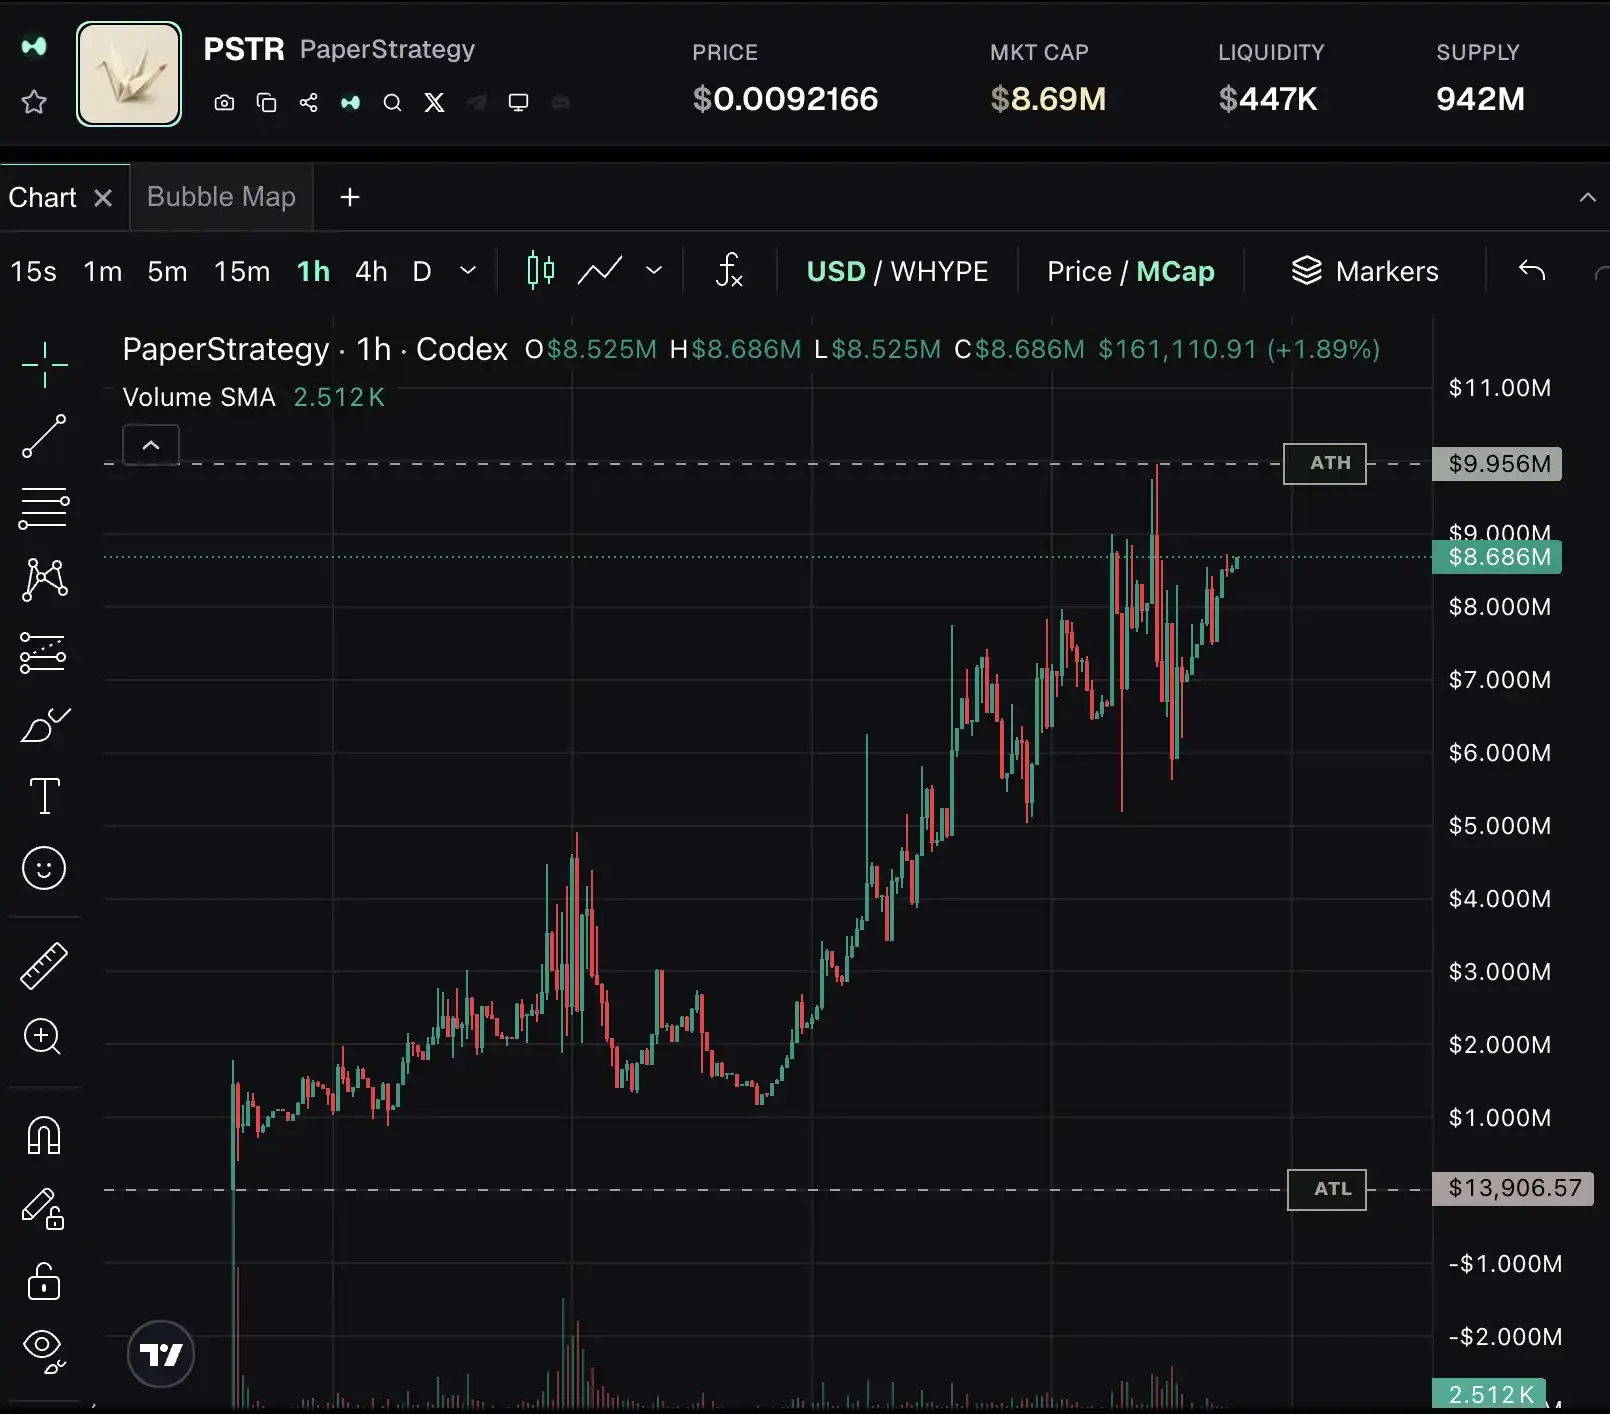The image size is (1610, 1414).
Task: Select the trend line drawing tool
Action: [x=44, y=436]
